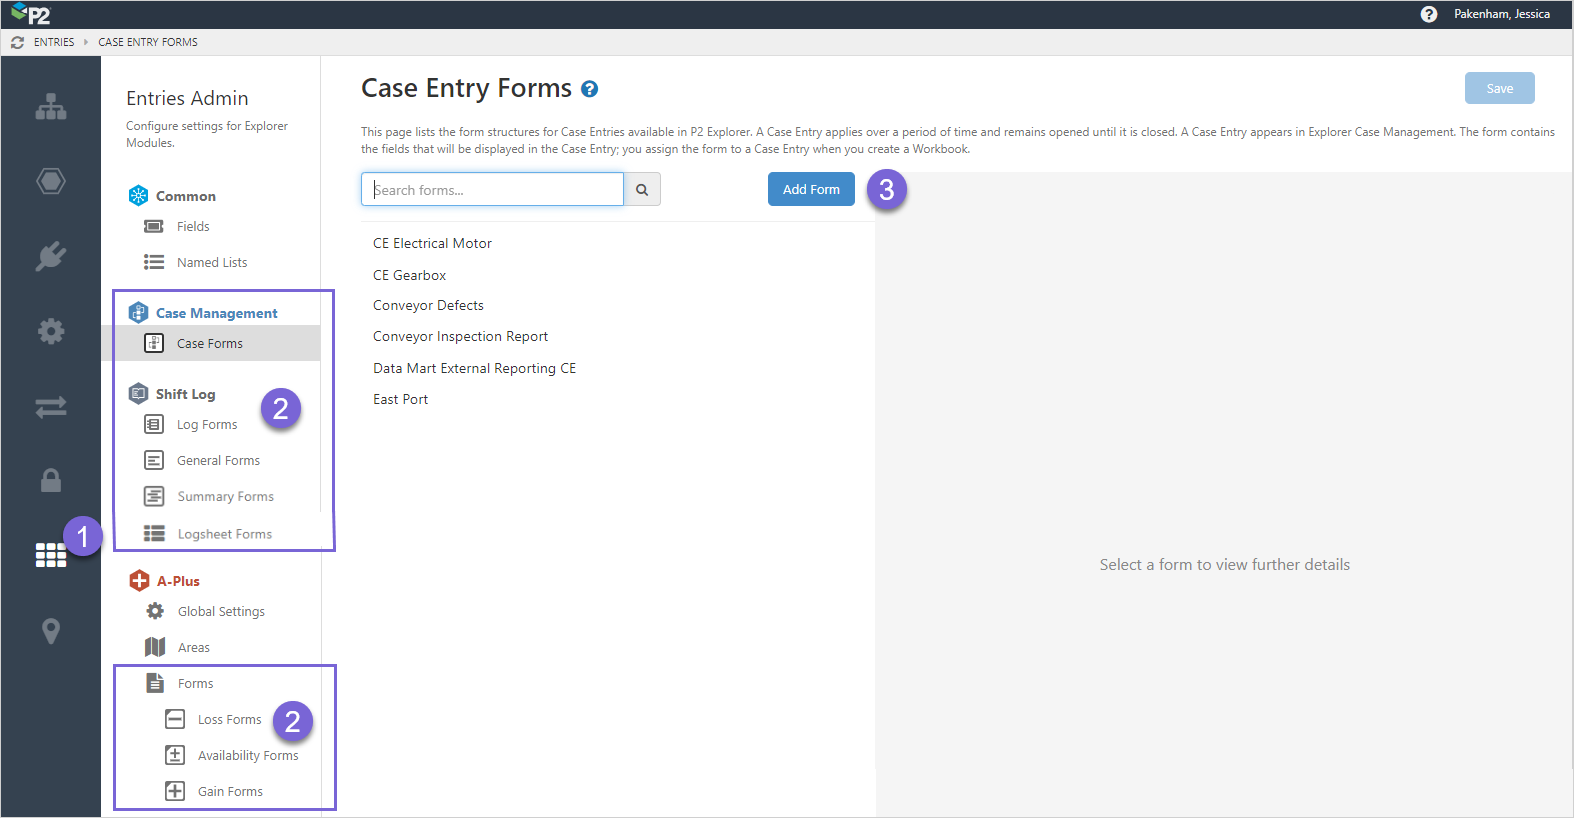Click the gear settings sidebar icon
The height and width of the screenshot is (818, 1574).
pyautogui.click(x=51, y=331)
